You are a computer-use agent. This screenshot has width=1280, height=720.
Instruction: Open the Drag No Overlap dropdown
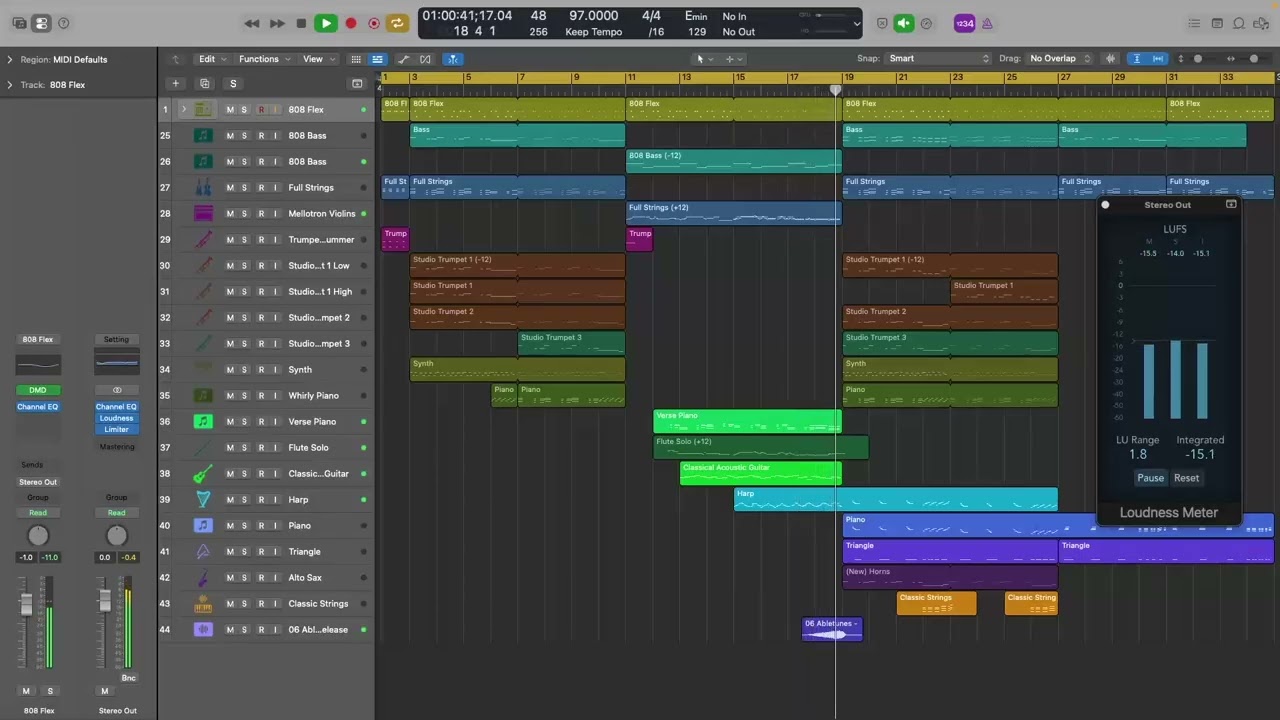coord(1060,59)
